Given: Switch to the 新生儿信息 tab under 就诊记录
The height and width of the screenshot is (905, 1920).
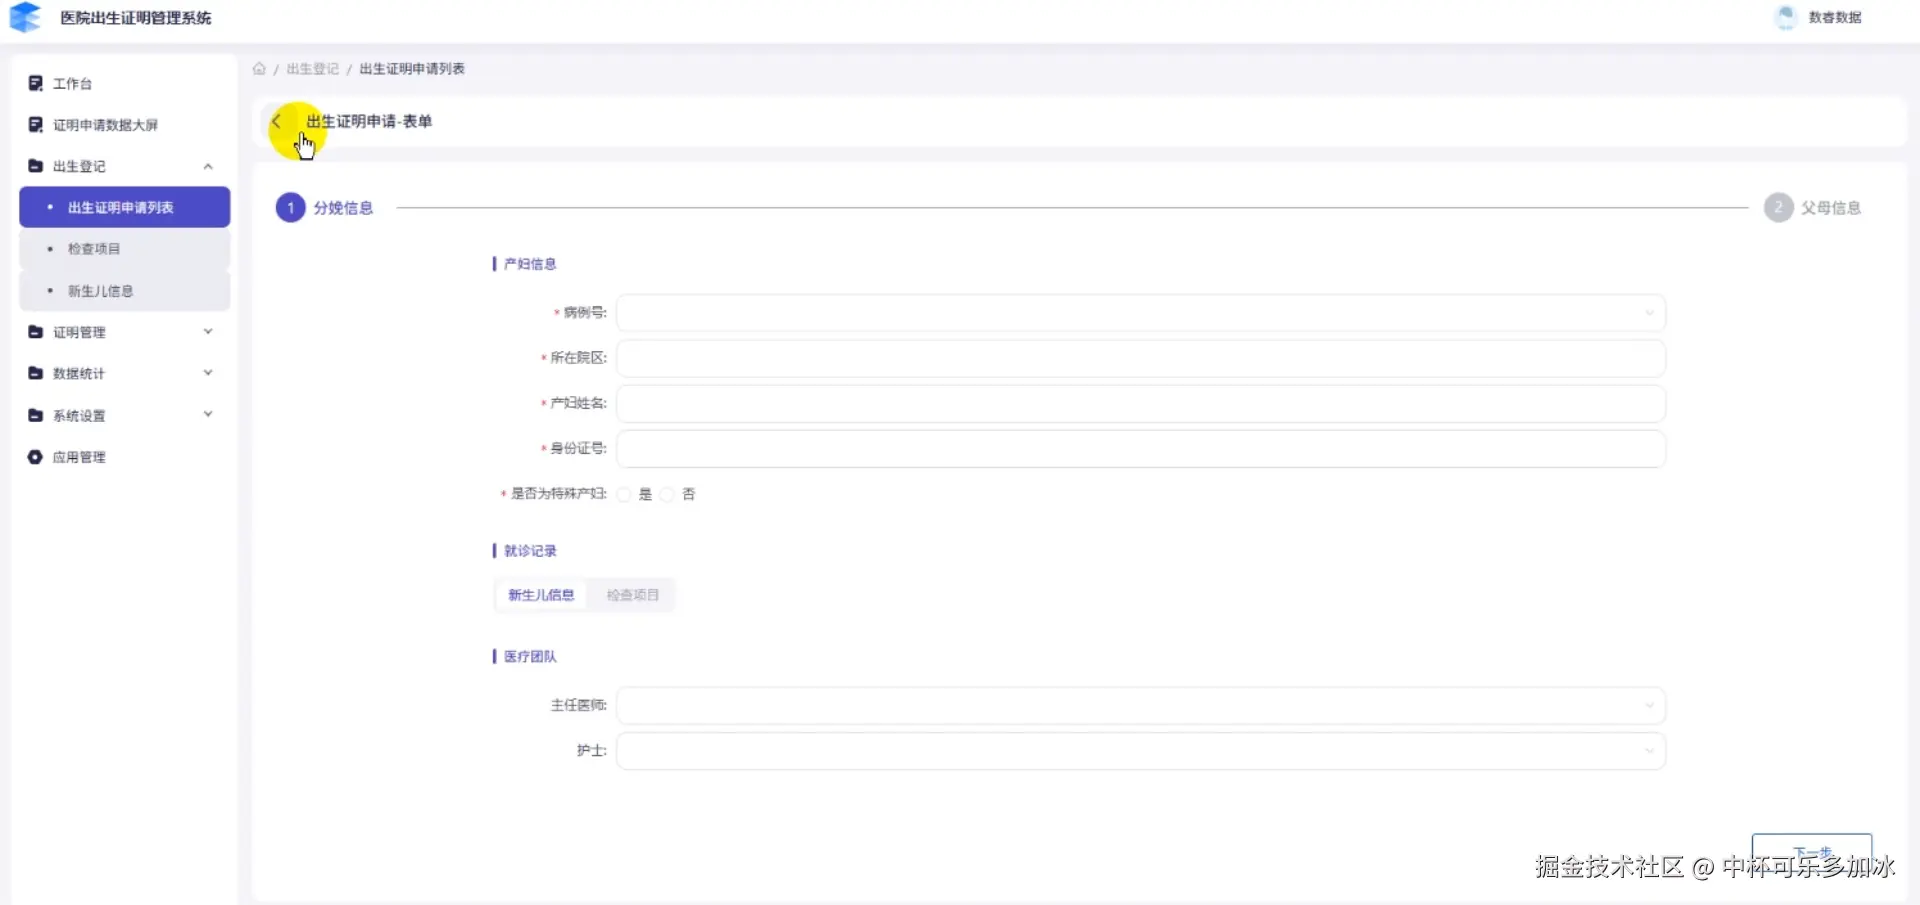Looking at the screenshot, I should coord(541,595).
